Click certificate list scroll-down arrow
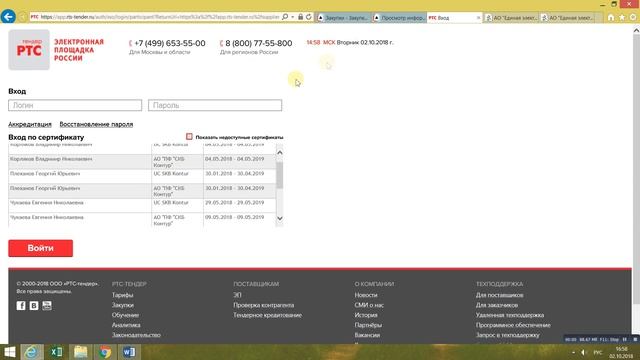 [280, 218]
